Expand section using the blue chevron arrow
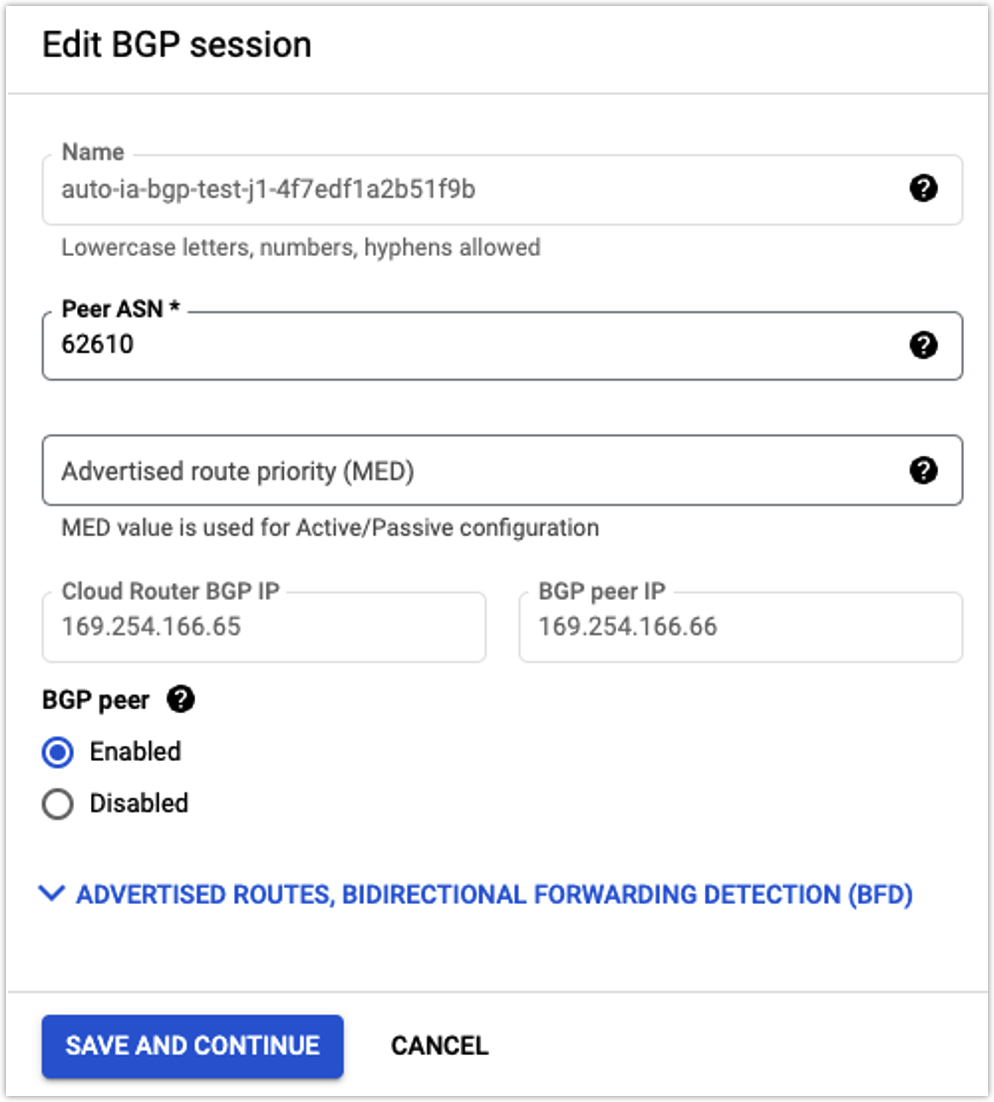Viewport: 994px width, 1102px height. point(52,893)
